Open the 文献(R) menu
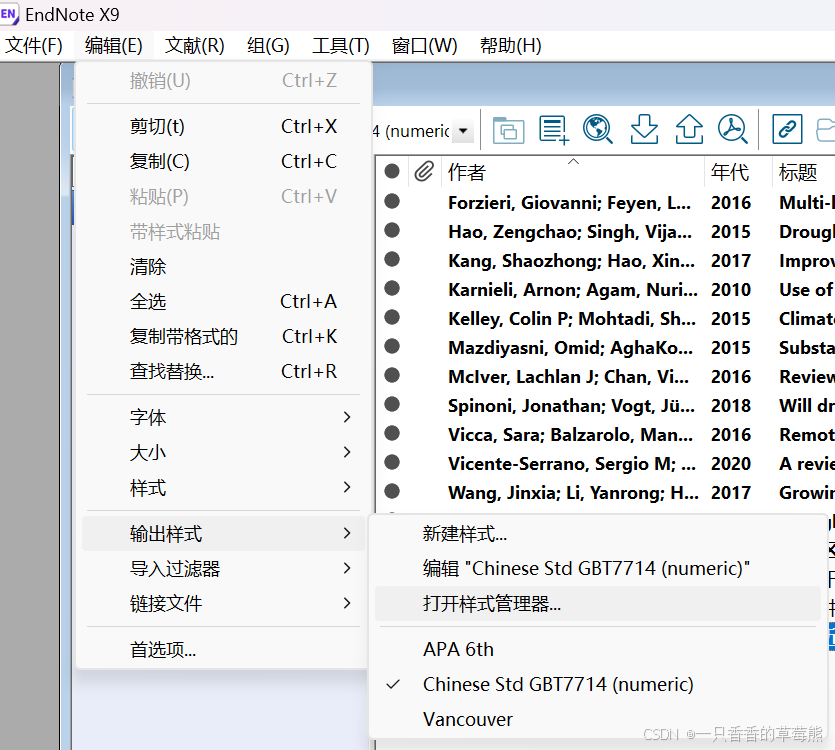The width and height of the screenshot is (835, 750). click(x=195, y=46)
